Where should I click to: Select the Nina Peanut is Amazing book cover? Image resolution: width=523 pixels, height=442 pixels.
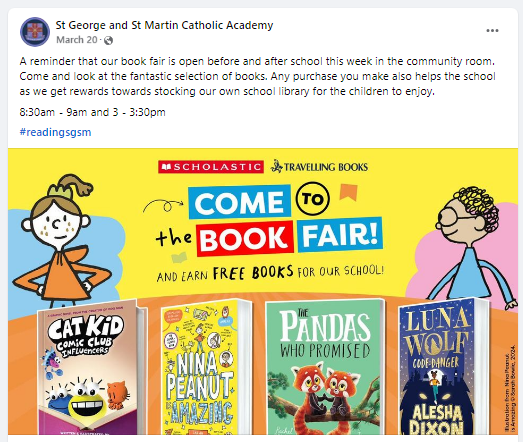(204, 368)
